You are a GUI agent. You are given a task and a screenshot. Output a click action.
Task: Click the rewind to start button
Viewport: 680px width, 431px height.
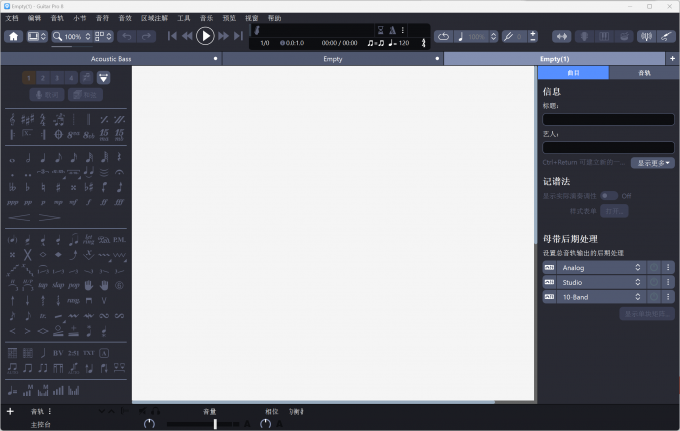click(172, 36)
